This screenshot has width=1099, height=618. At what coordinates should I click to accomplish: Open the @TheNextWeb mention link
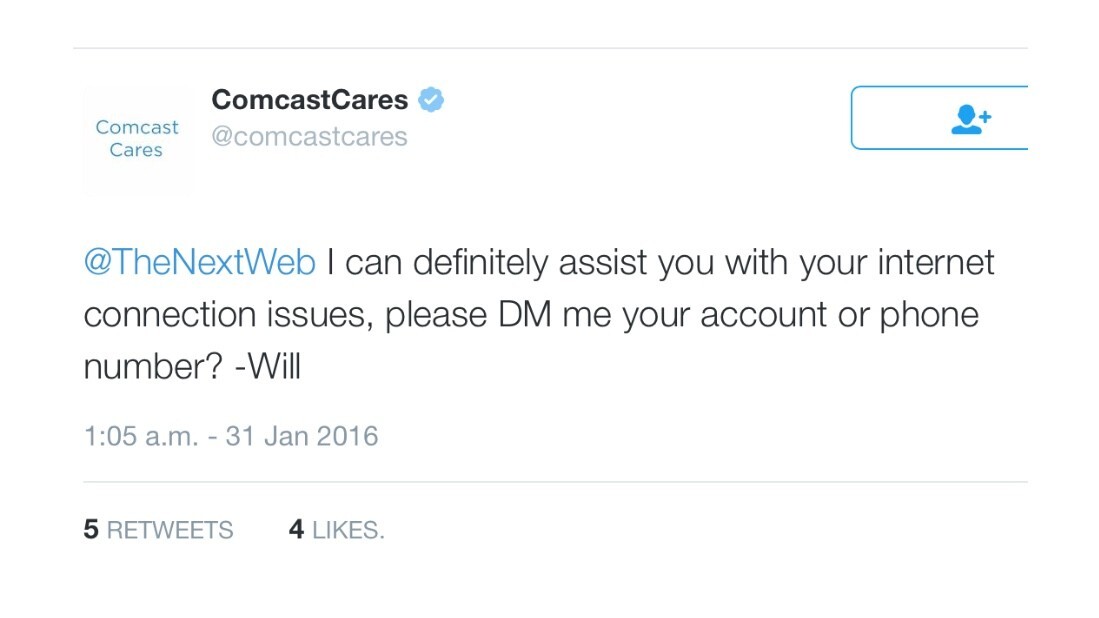200,263
